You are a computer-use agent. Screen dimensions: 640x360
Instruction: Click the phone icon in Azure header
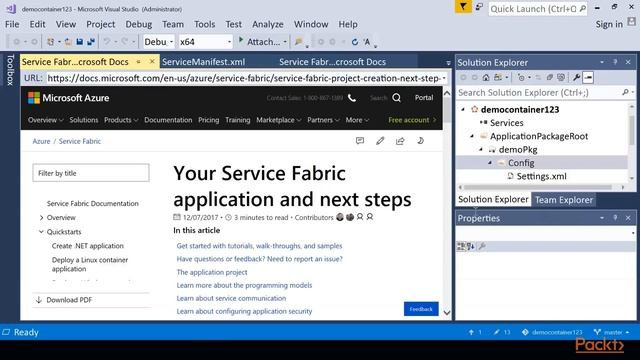[x=352, y=98]
